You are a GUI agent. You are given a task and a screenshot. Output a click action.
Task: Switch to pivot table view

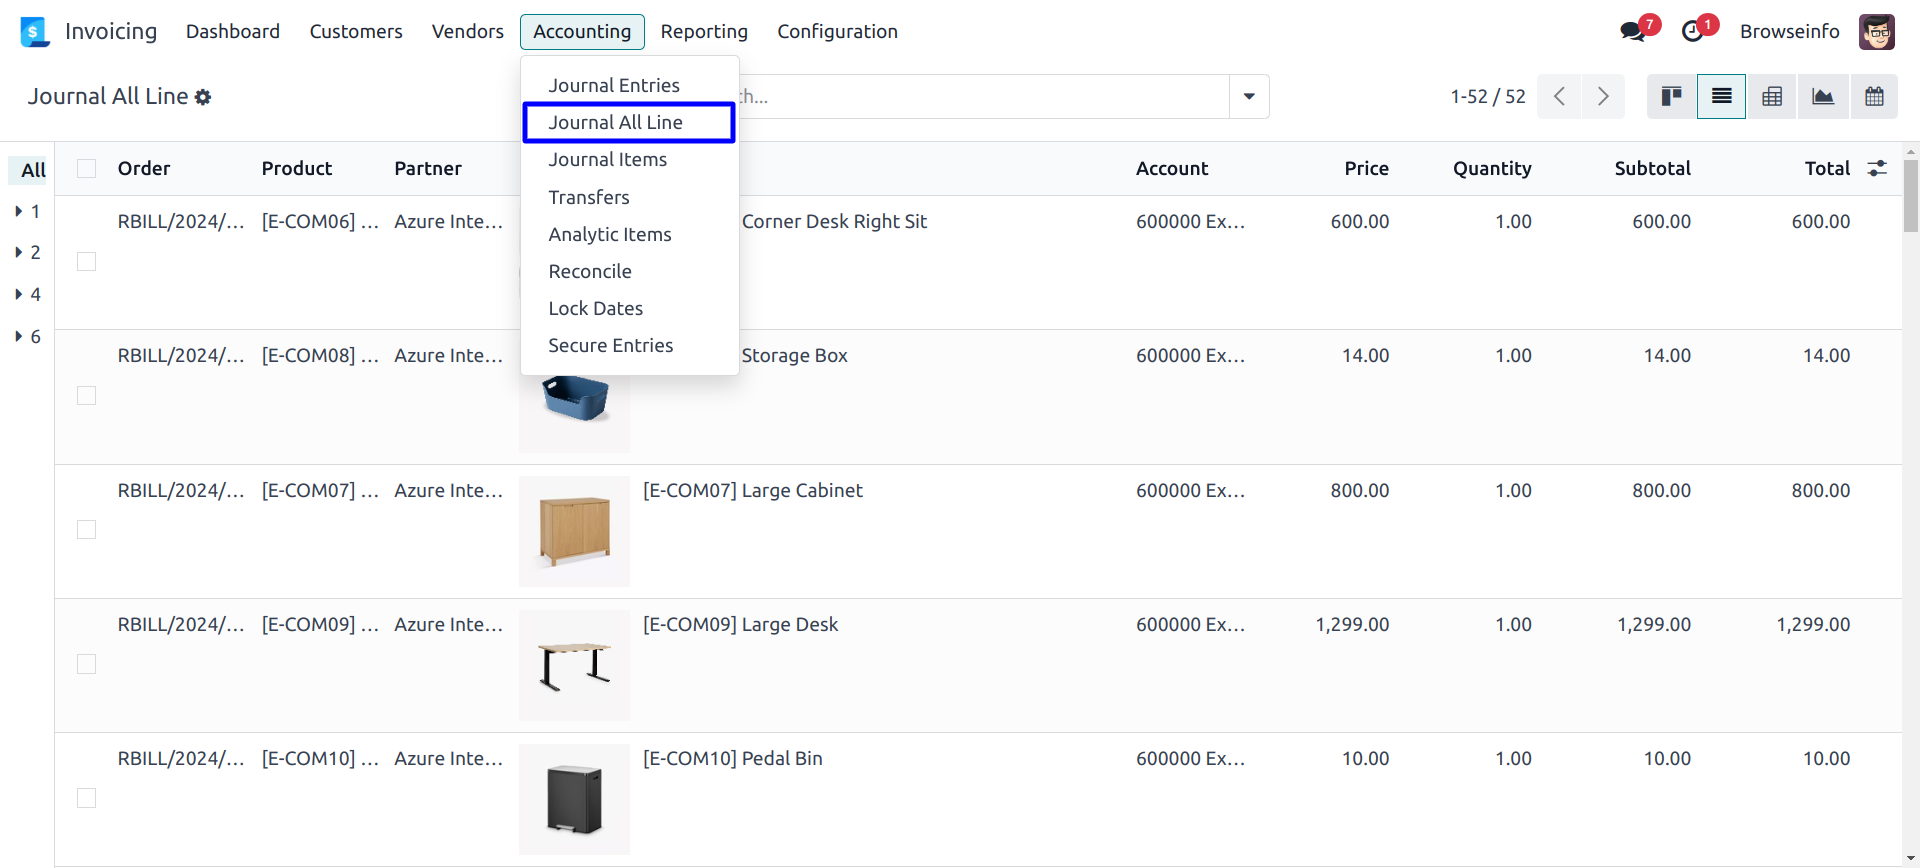coord(1772,97)
